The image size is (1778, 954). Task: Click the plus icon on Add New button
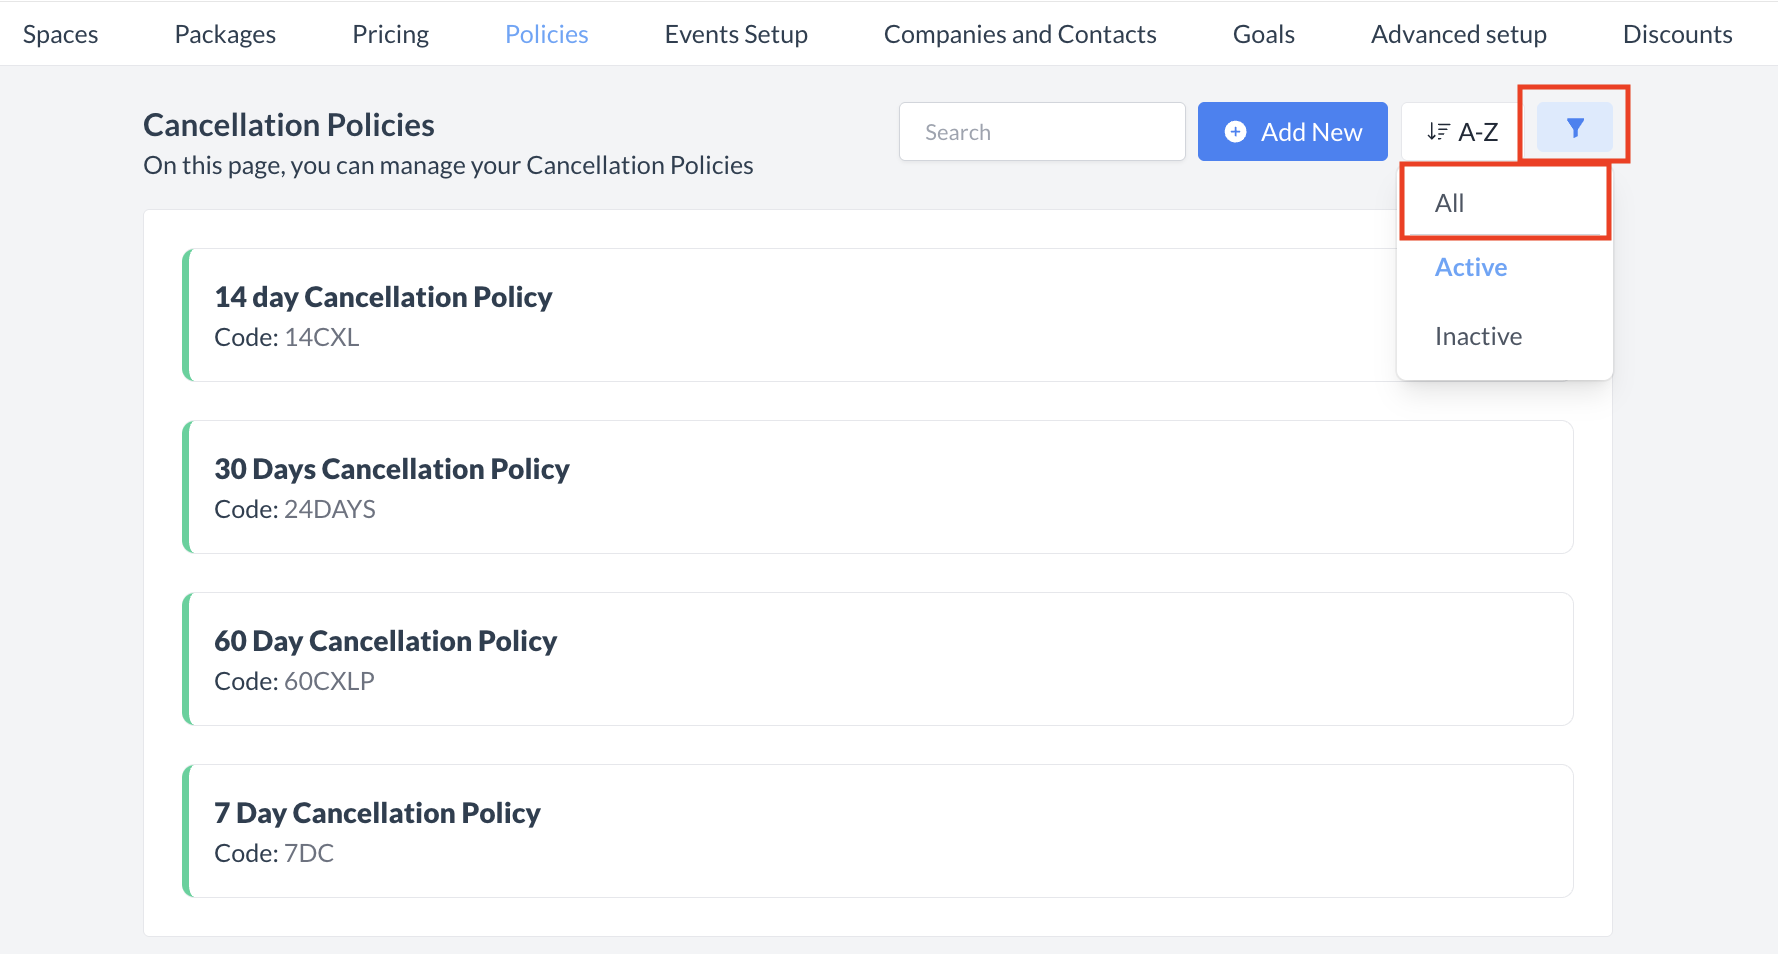click(x=1236, y=131)
